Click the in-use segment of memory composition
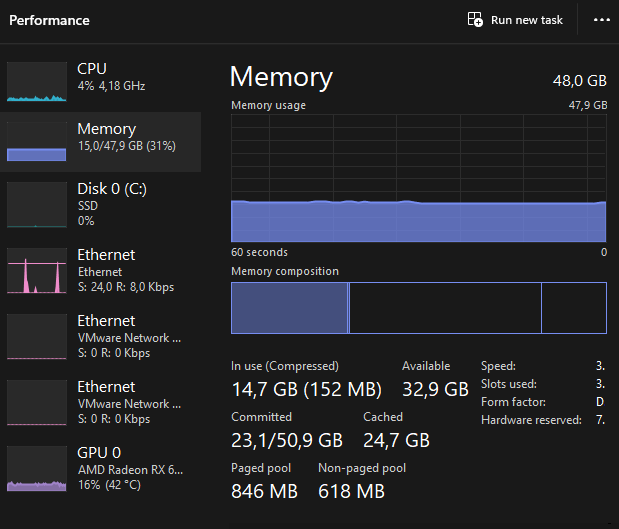 pos(288,308)
